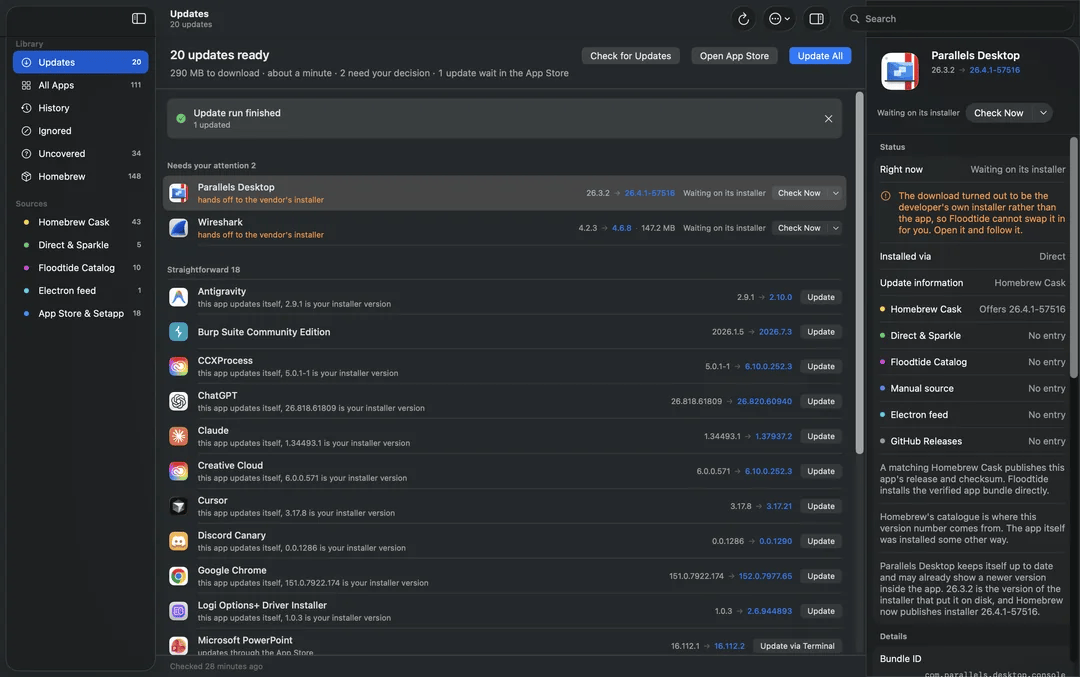1080x677 pixels.
Task: Click the CCXProcess app icon
Action: pyautogui.click(x=178, y=366)
